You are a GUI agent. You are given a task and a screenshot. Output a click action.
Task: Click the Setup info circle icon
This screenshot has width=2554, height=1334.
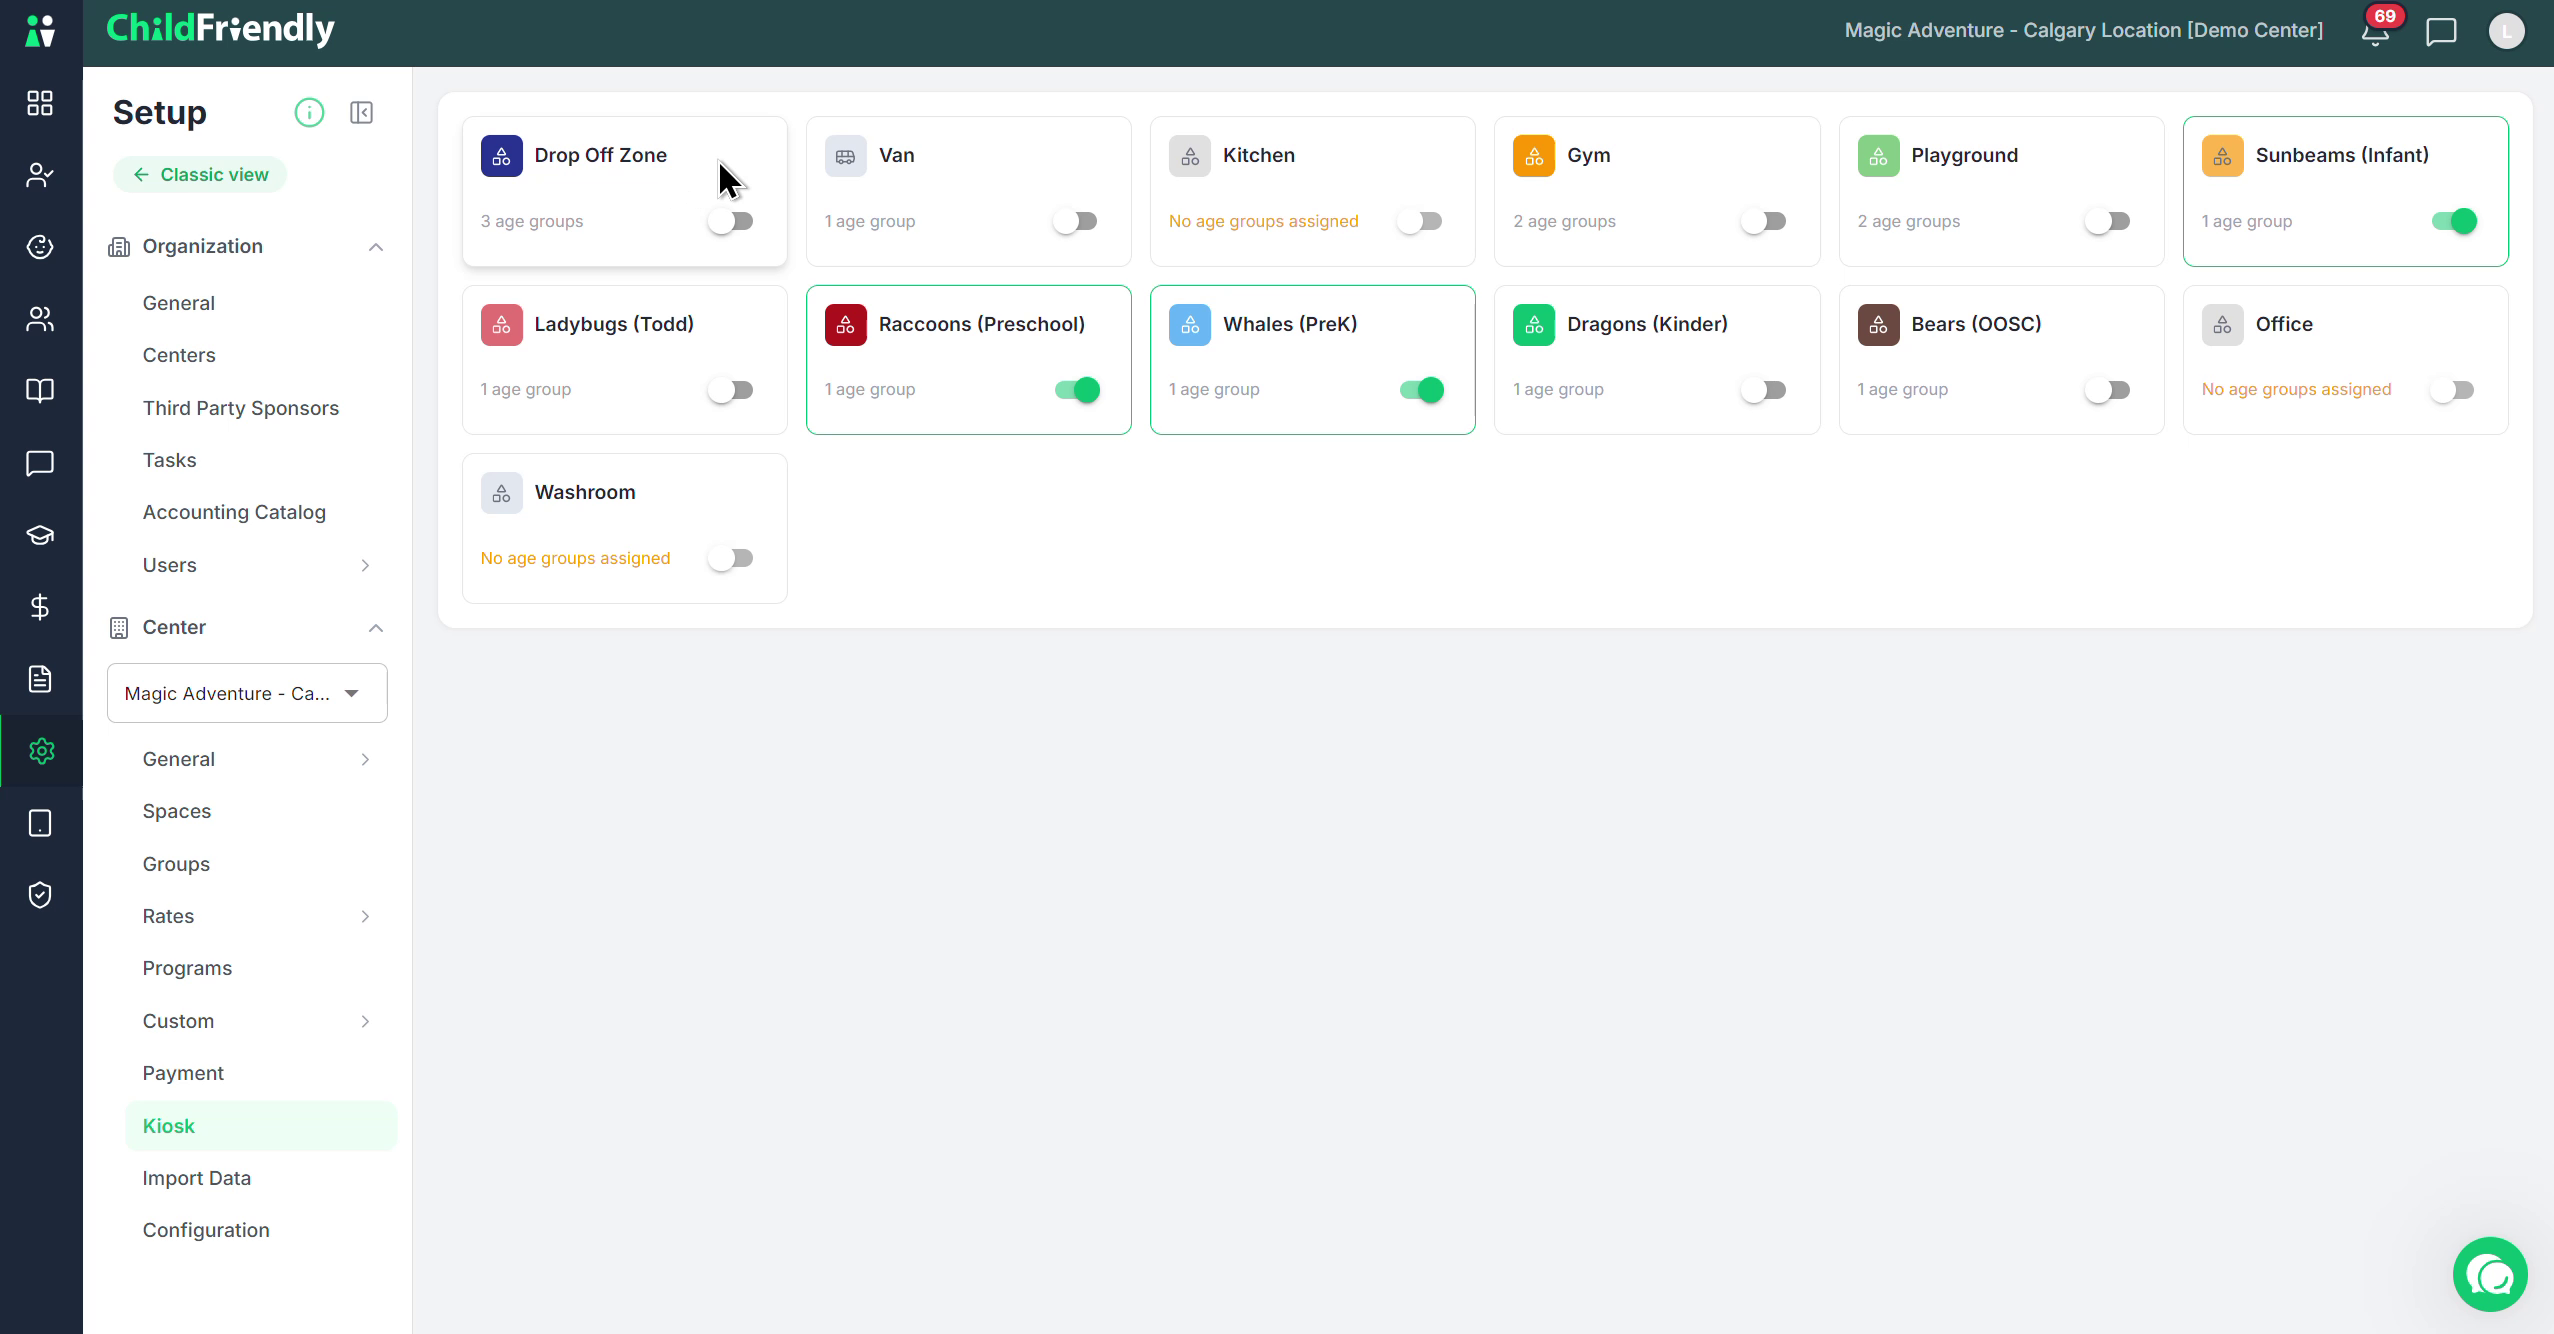[x=309, y=112]
